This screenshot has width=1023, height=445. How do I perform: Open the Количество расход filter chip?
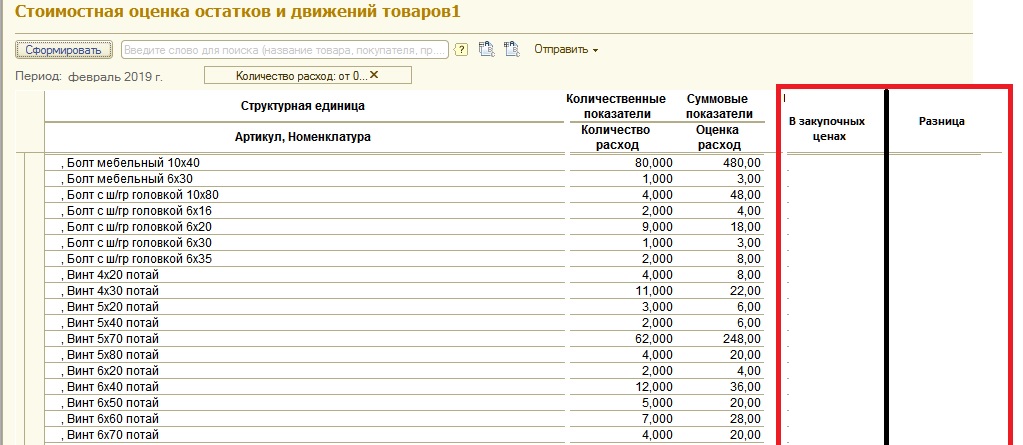coord(300,75)
